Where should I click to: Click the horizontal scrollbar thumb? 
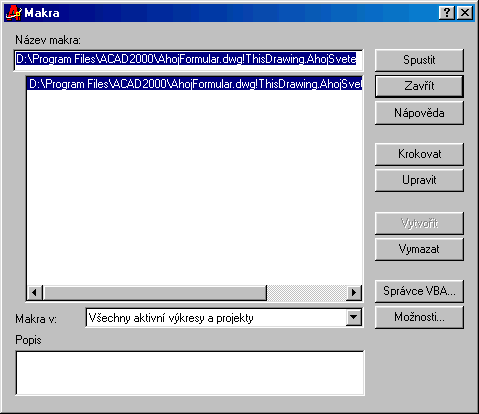(155, 293)
